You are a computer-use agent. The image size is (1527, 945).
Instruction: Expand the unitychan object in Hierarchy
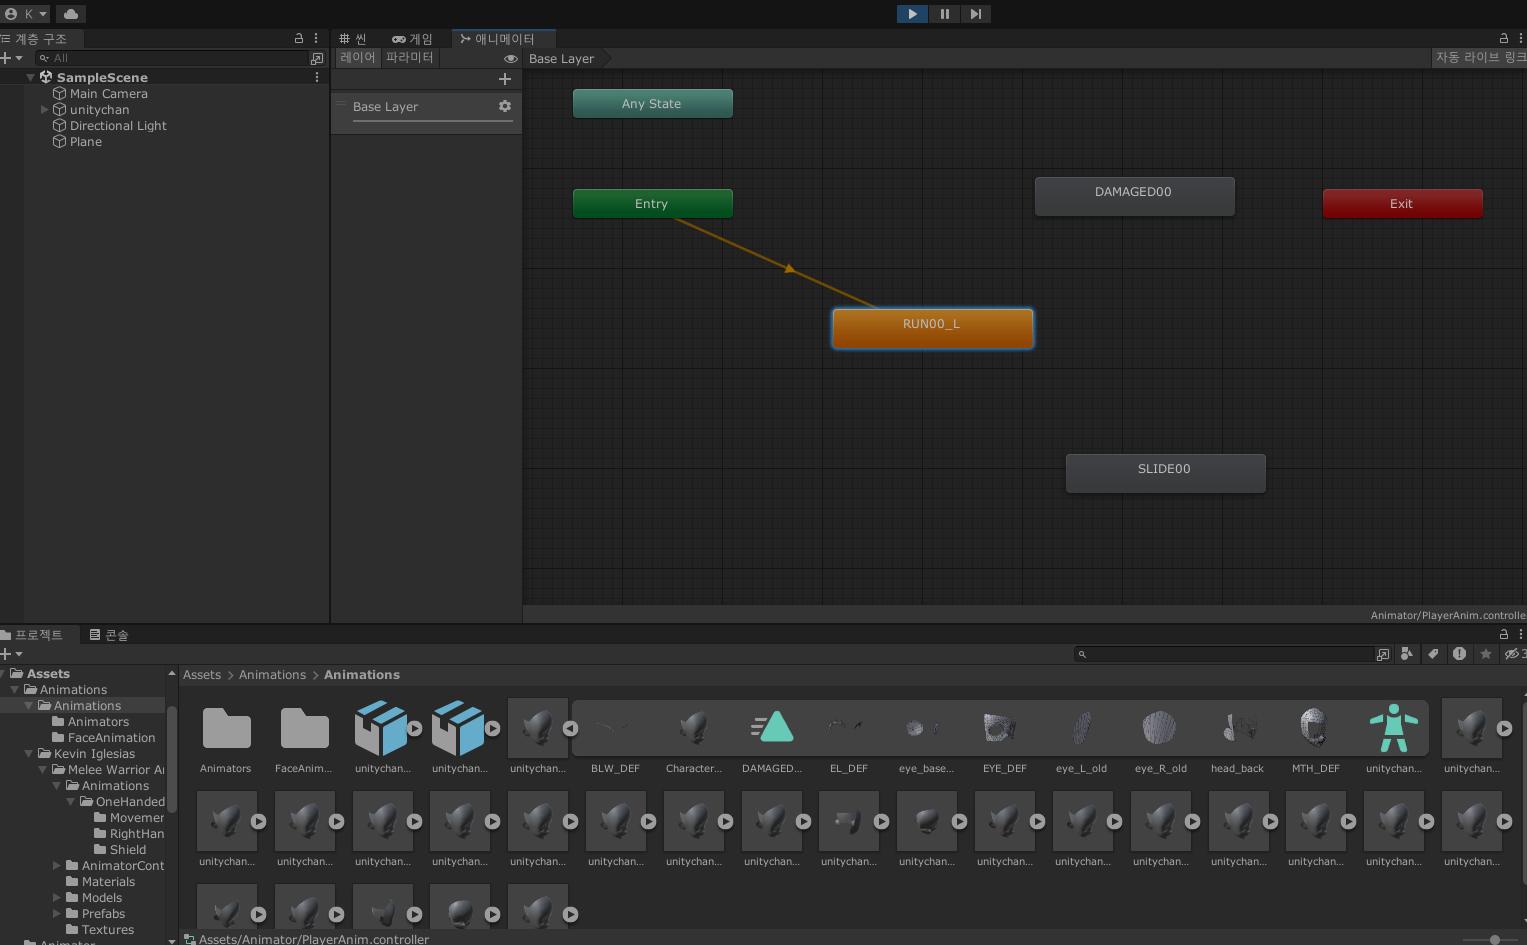(44, 110)
